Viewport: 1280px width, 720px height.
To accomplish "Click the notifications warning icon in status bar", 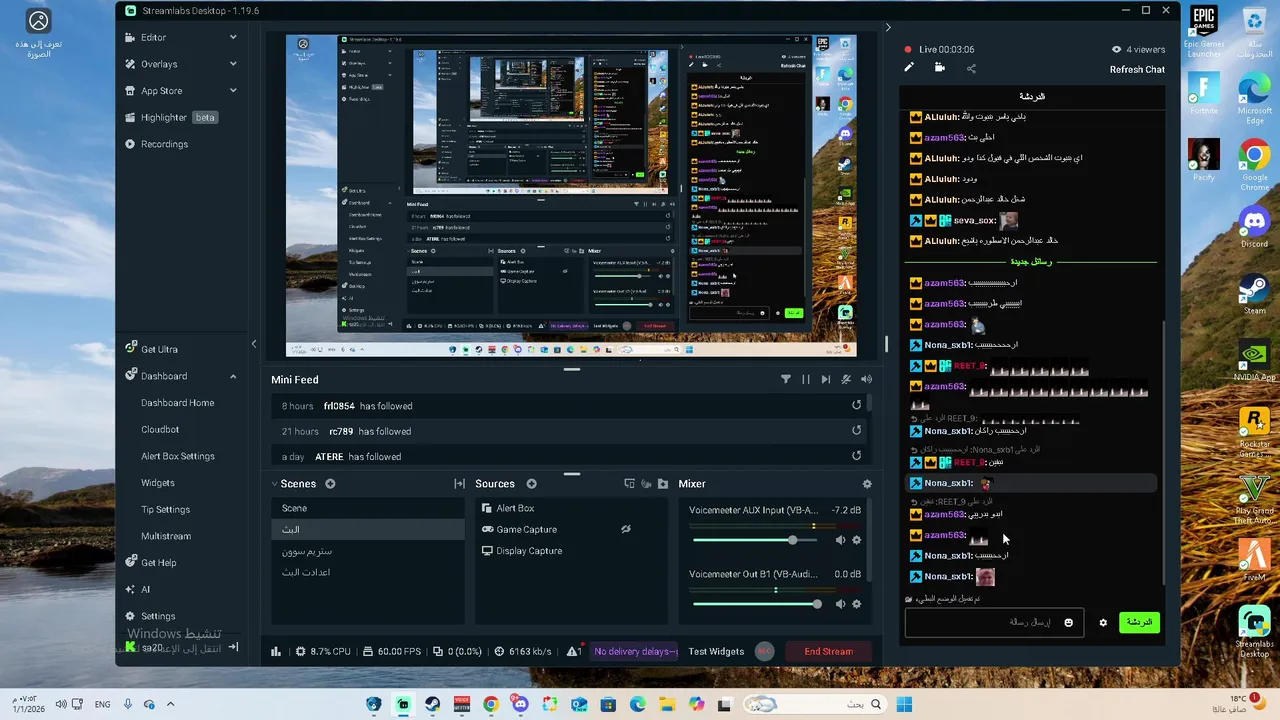I will click(x=574, y=651).
